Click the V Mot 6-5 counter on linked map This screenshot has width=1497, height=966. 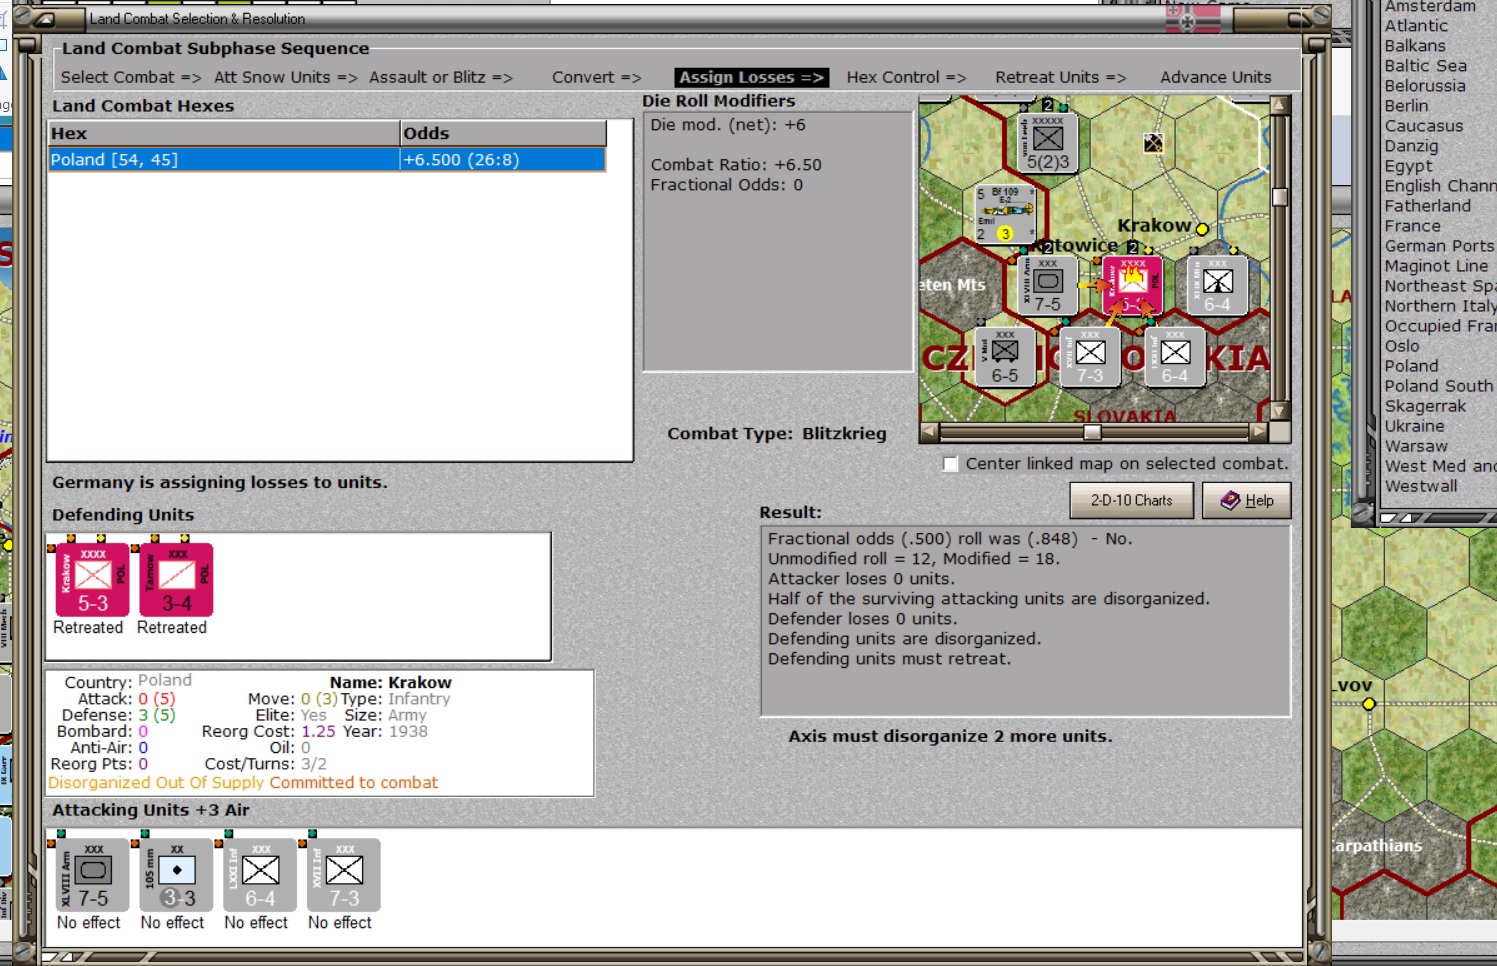point(1005,357)
